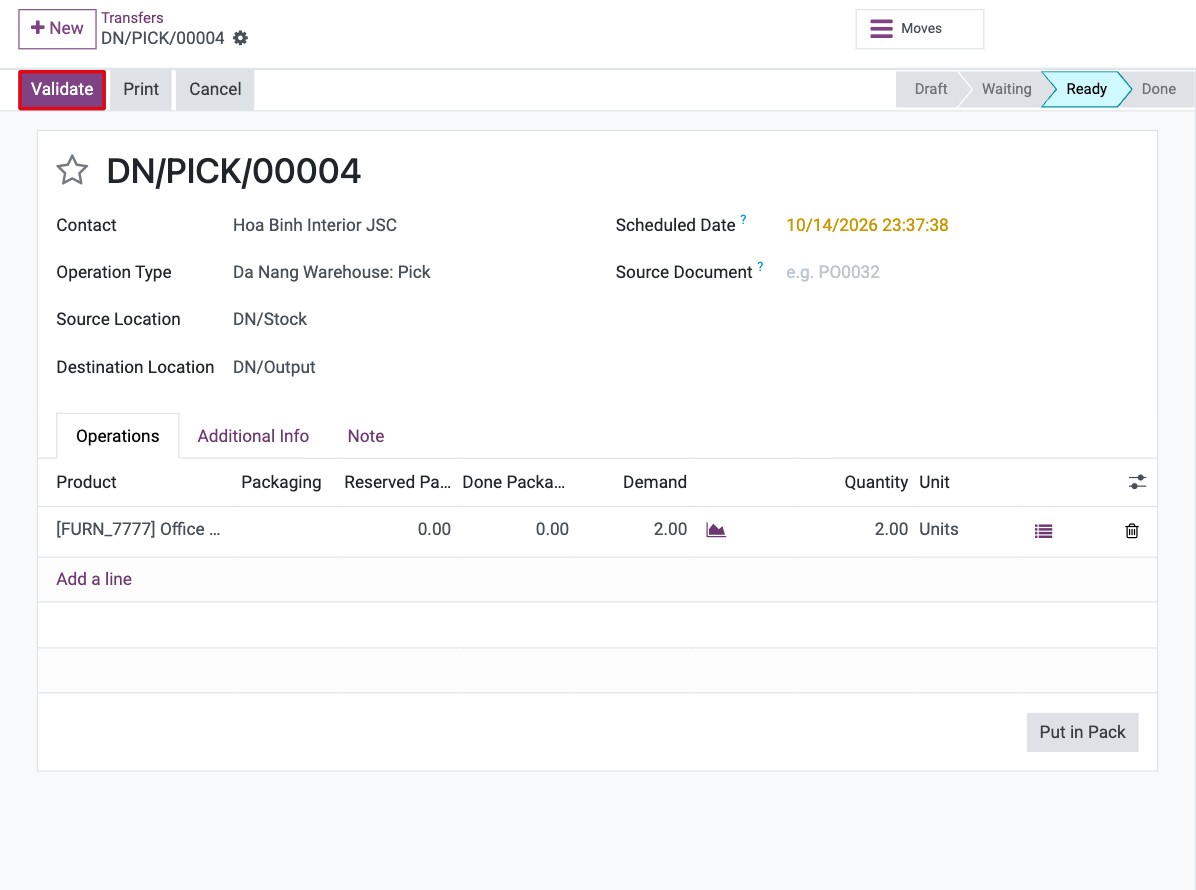Screen dimensions: 1196x890
Task: Click Done Packaging column header
Action: (x=513, y=482)
